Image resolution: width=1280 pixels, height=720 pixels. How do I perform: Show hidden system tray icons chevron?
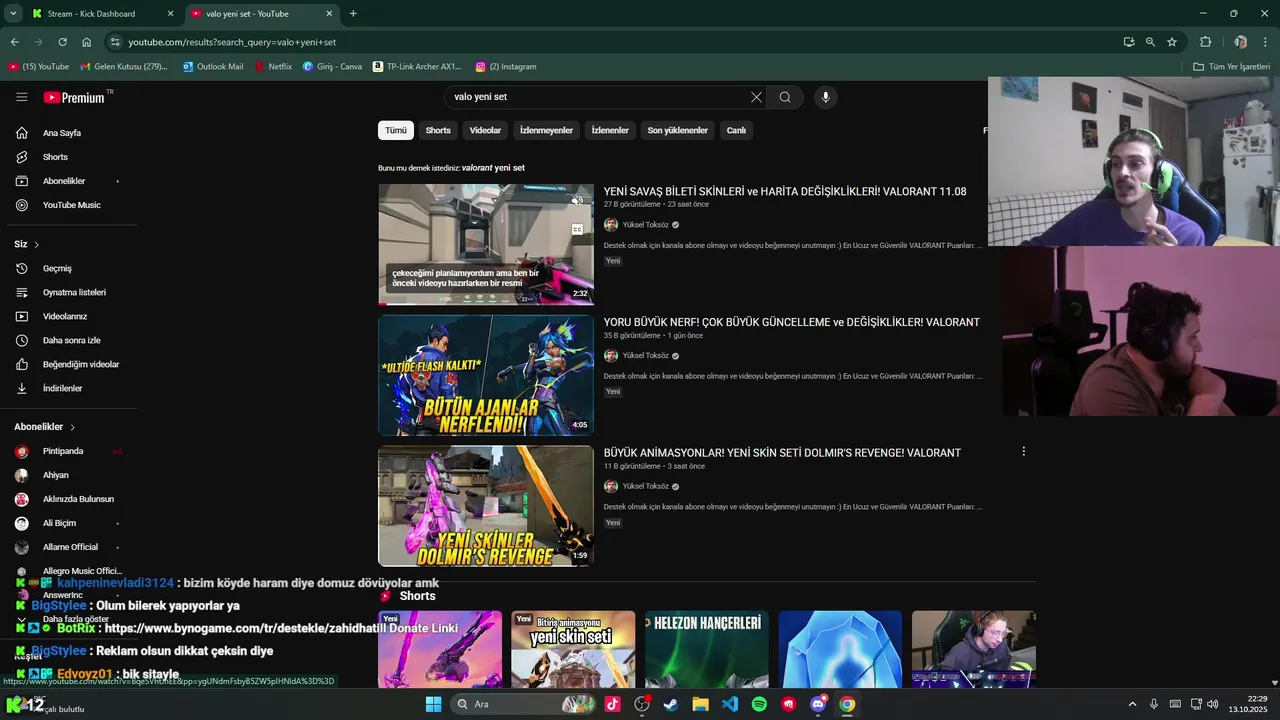[x=1132, y=704]
